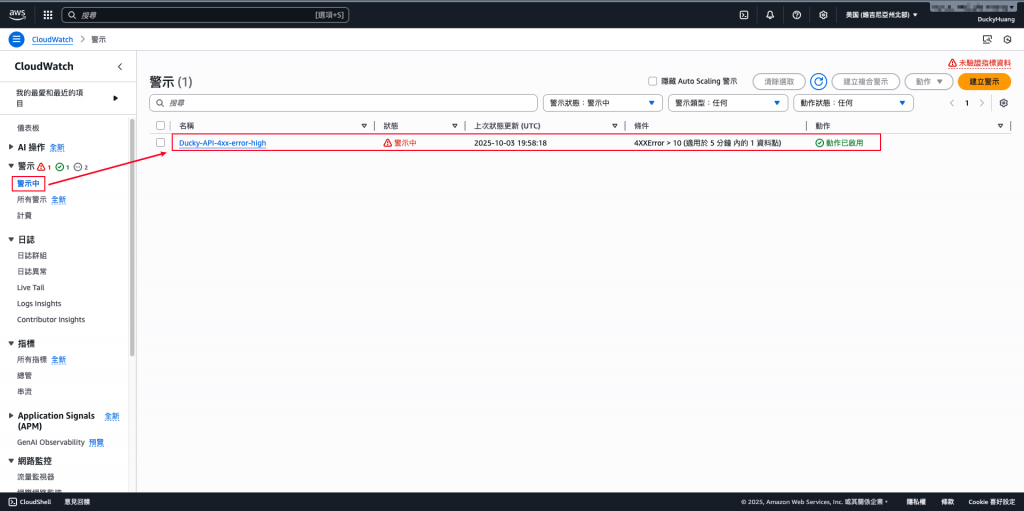This screenshot has height=511, width=1024.
Task: Click the clear selection button
Action: [x=779, y=82]
